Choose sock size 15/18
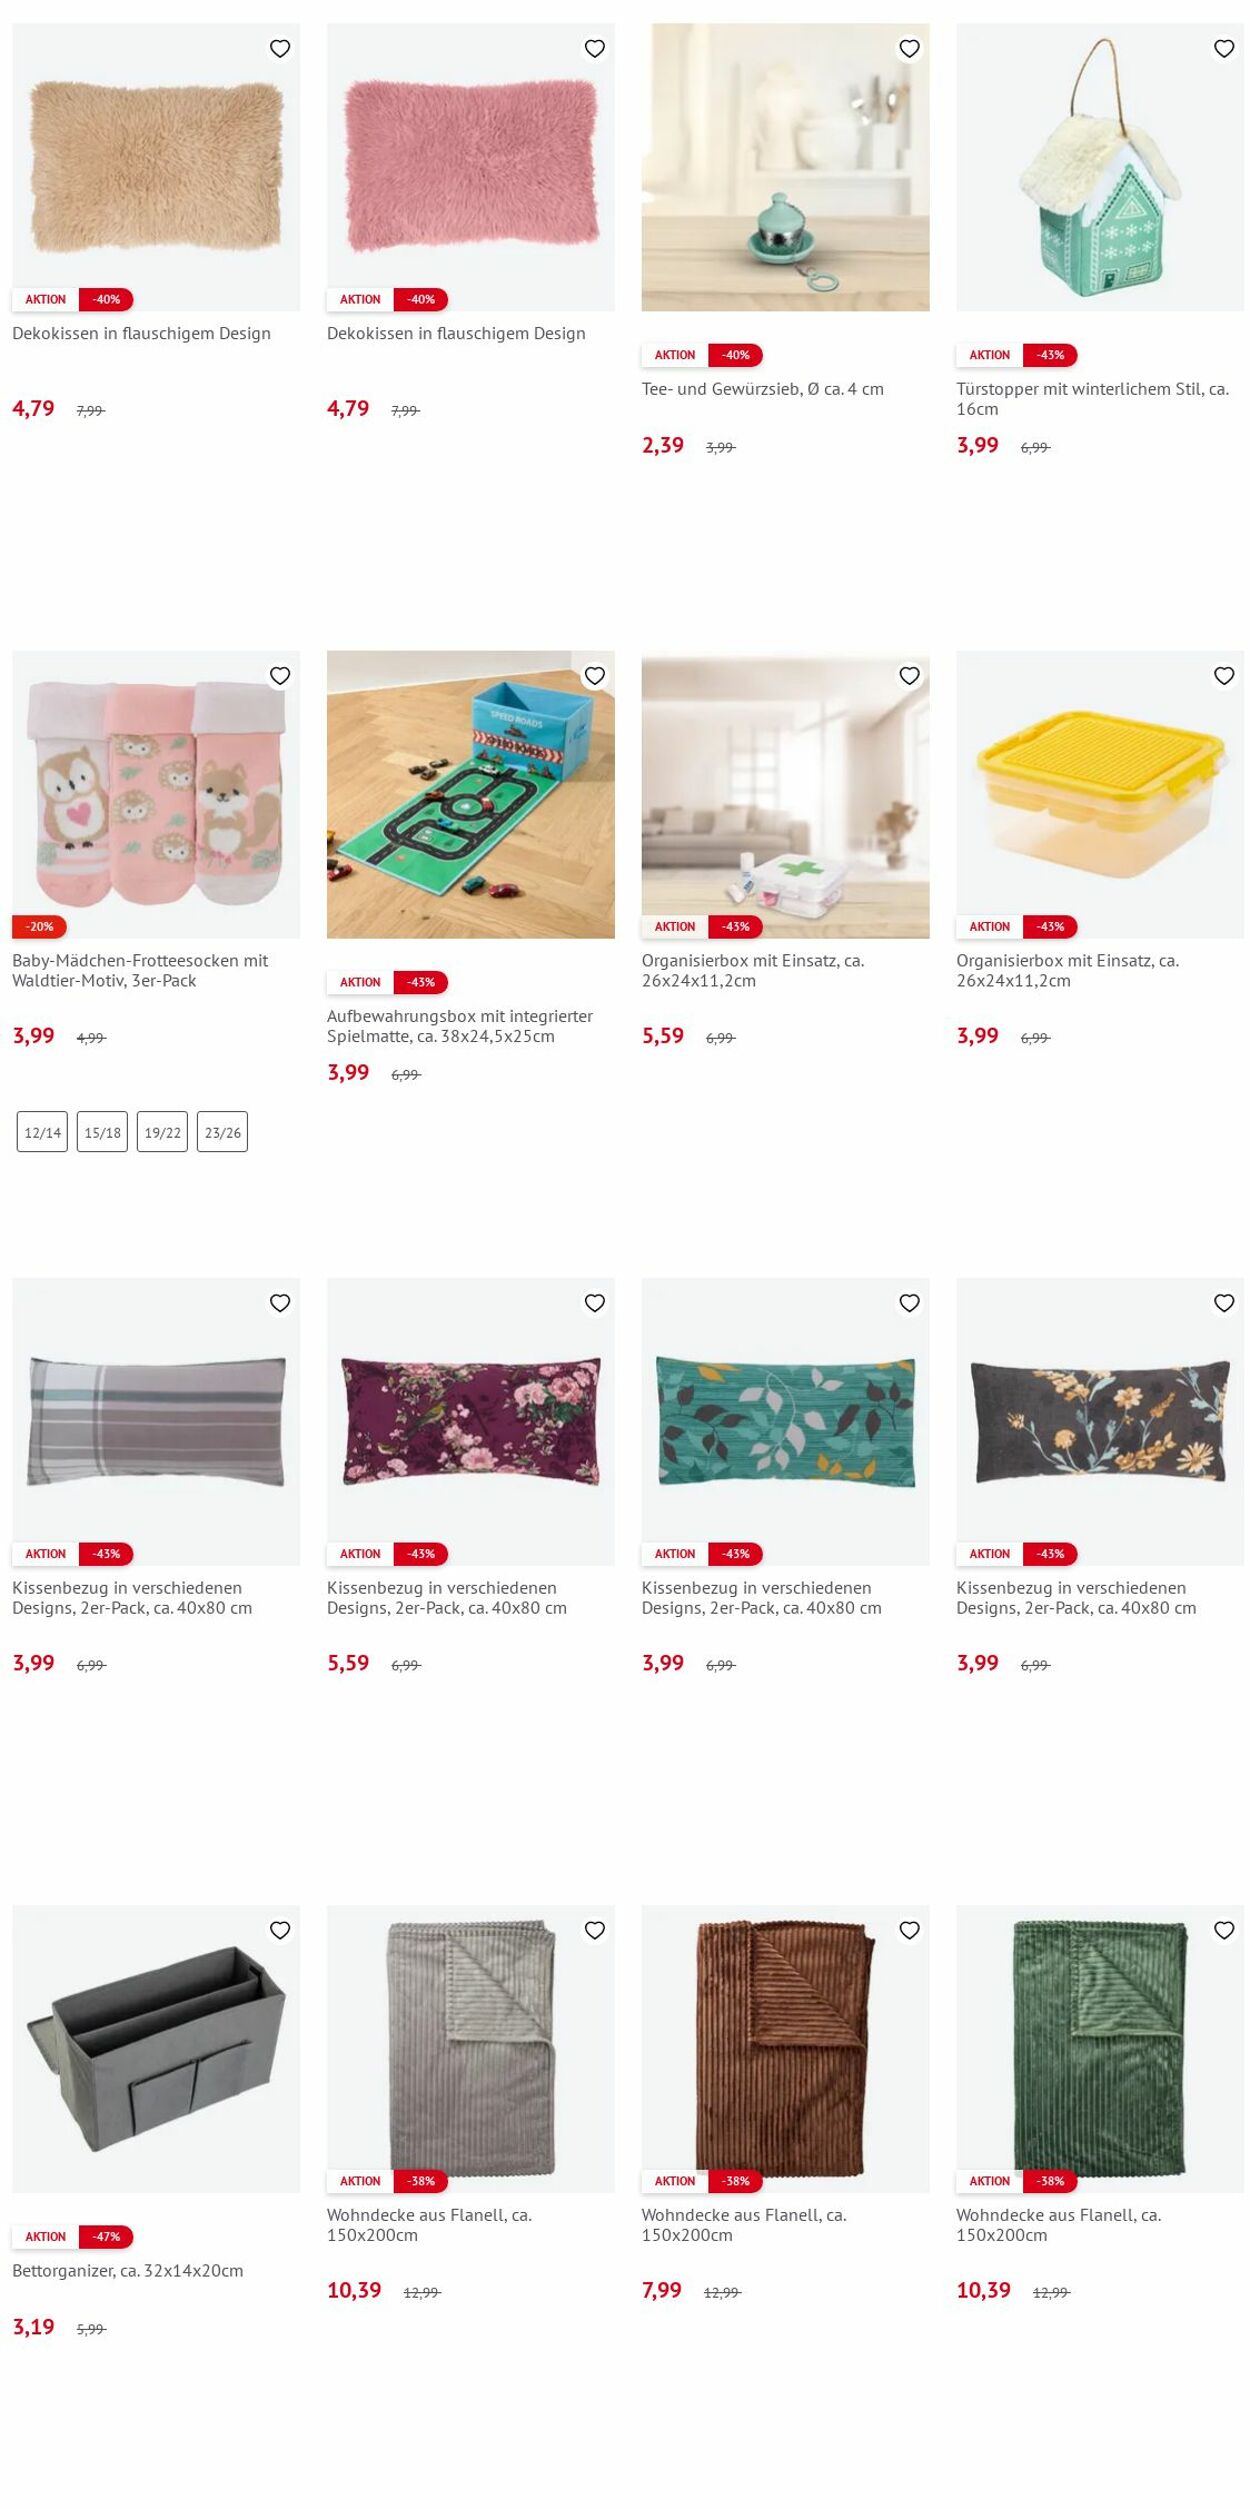The height and width of the screenshot is (2509, 1250). (102, 1132)
